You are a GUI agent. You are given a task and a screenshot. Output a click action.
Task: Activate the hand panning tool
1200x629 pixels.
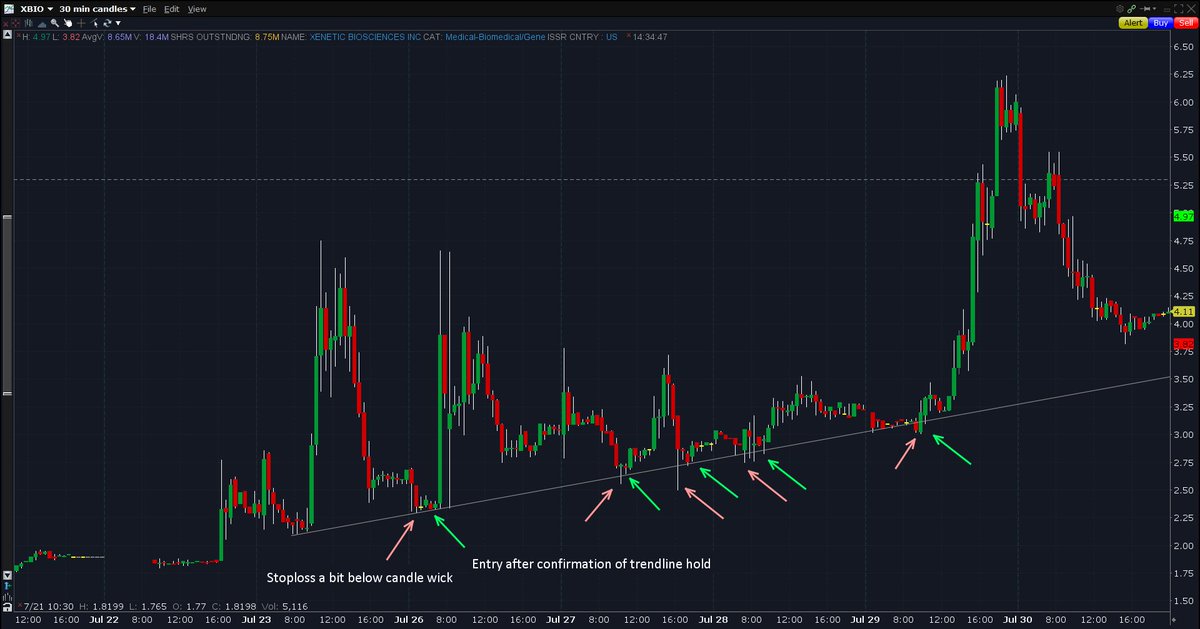69,23
